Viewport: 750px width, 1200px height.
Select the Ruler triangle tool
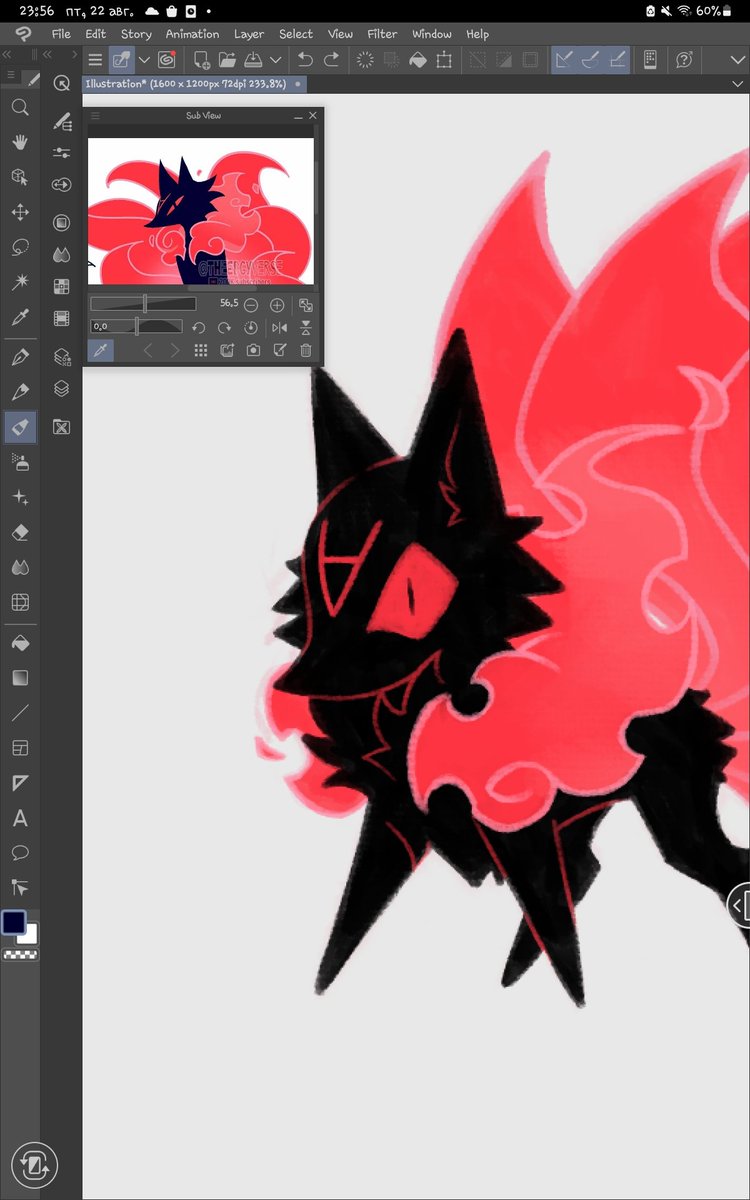point(19,783)
